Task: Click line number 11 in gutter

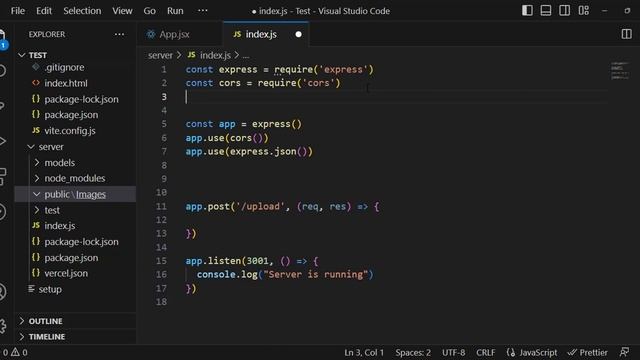Action: coord(161,206)
